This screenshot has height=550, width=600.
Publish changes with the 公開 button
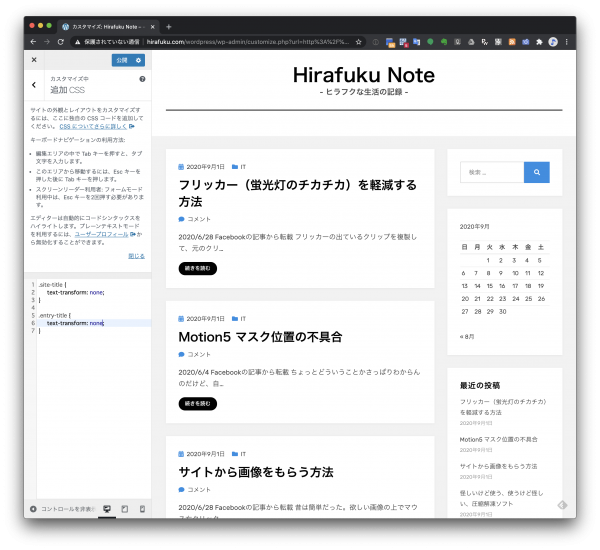coord(121,60)
